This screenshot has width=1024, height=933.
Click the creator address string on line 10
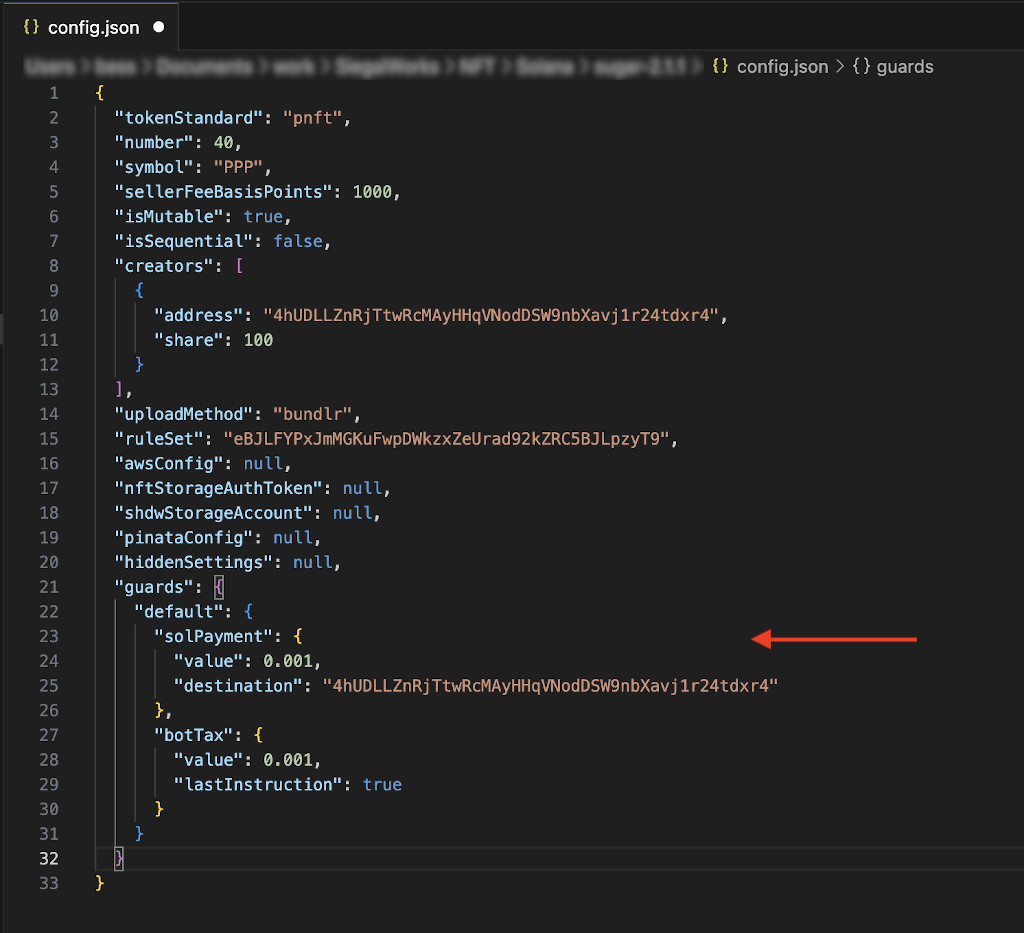coord(490,316)
